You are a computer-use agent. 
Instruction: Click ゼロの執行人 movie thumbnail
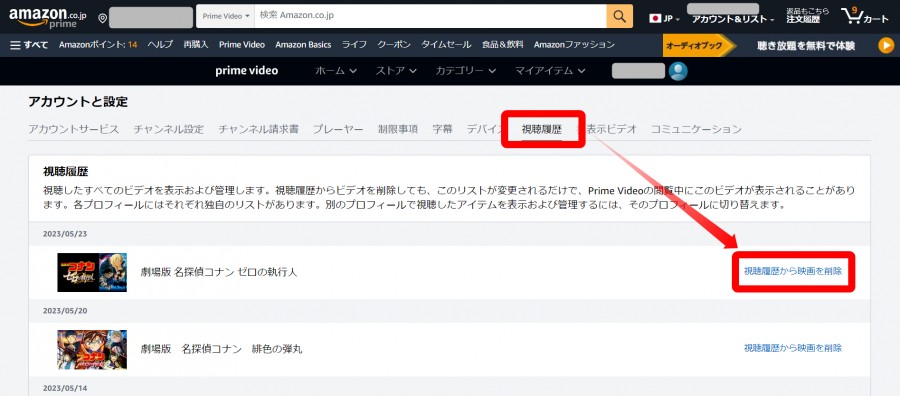pyautogui.click(x=92, y=272)
